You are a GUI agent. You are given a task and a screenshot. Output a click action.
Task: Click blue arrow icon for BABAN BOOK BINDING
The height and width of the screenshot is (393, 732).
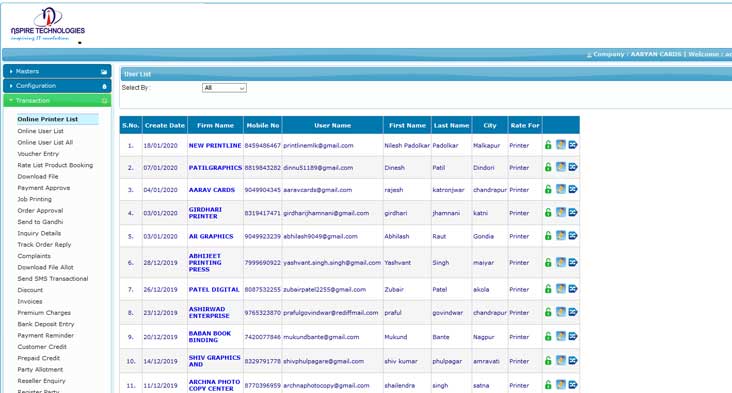coord(573,337)
